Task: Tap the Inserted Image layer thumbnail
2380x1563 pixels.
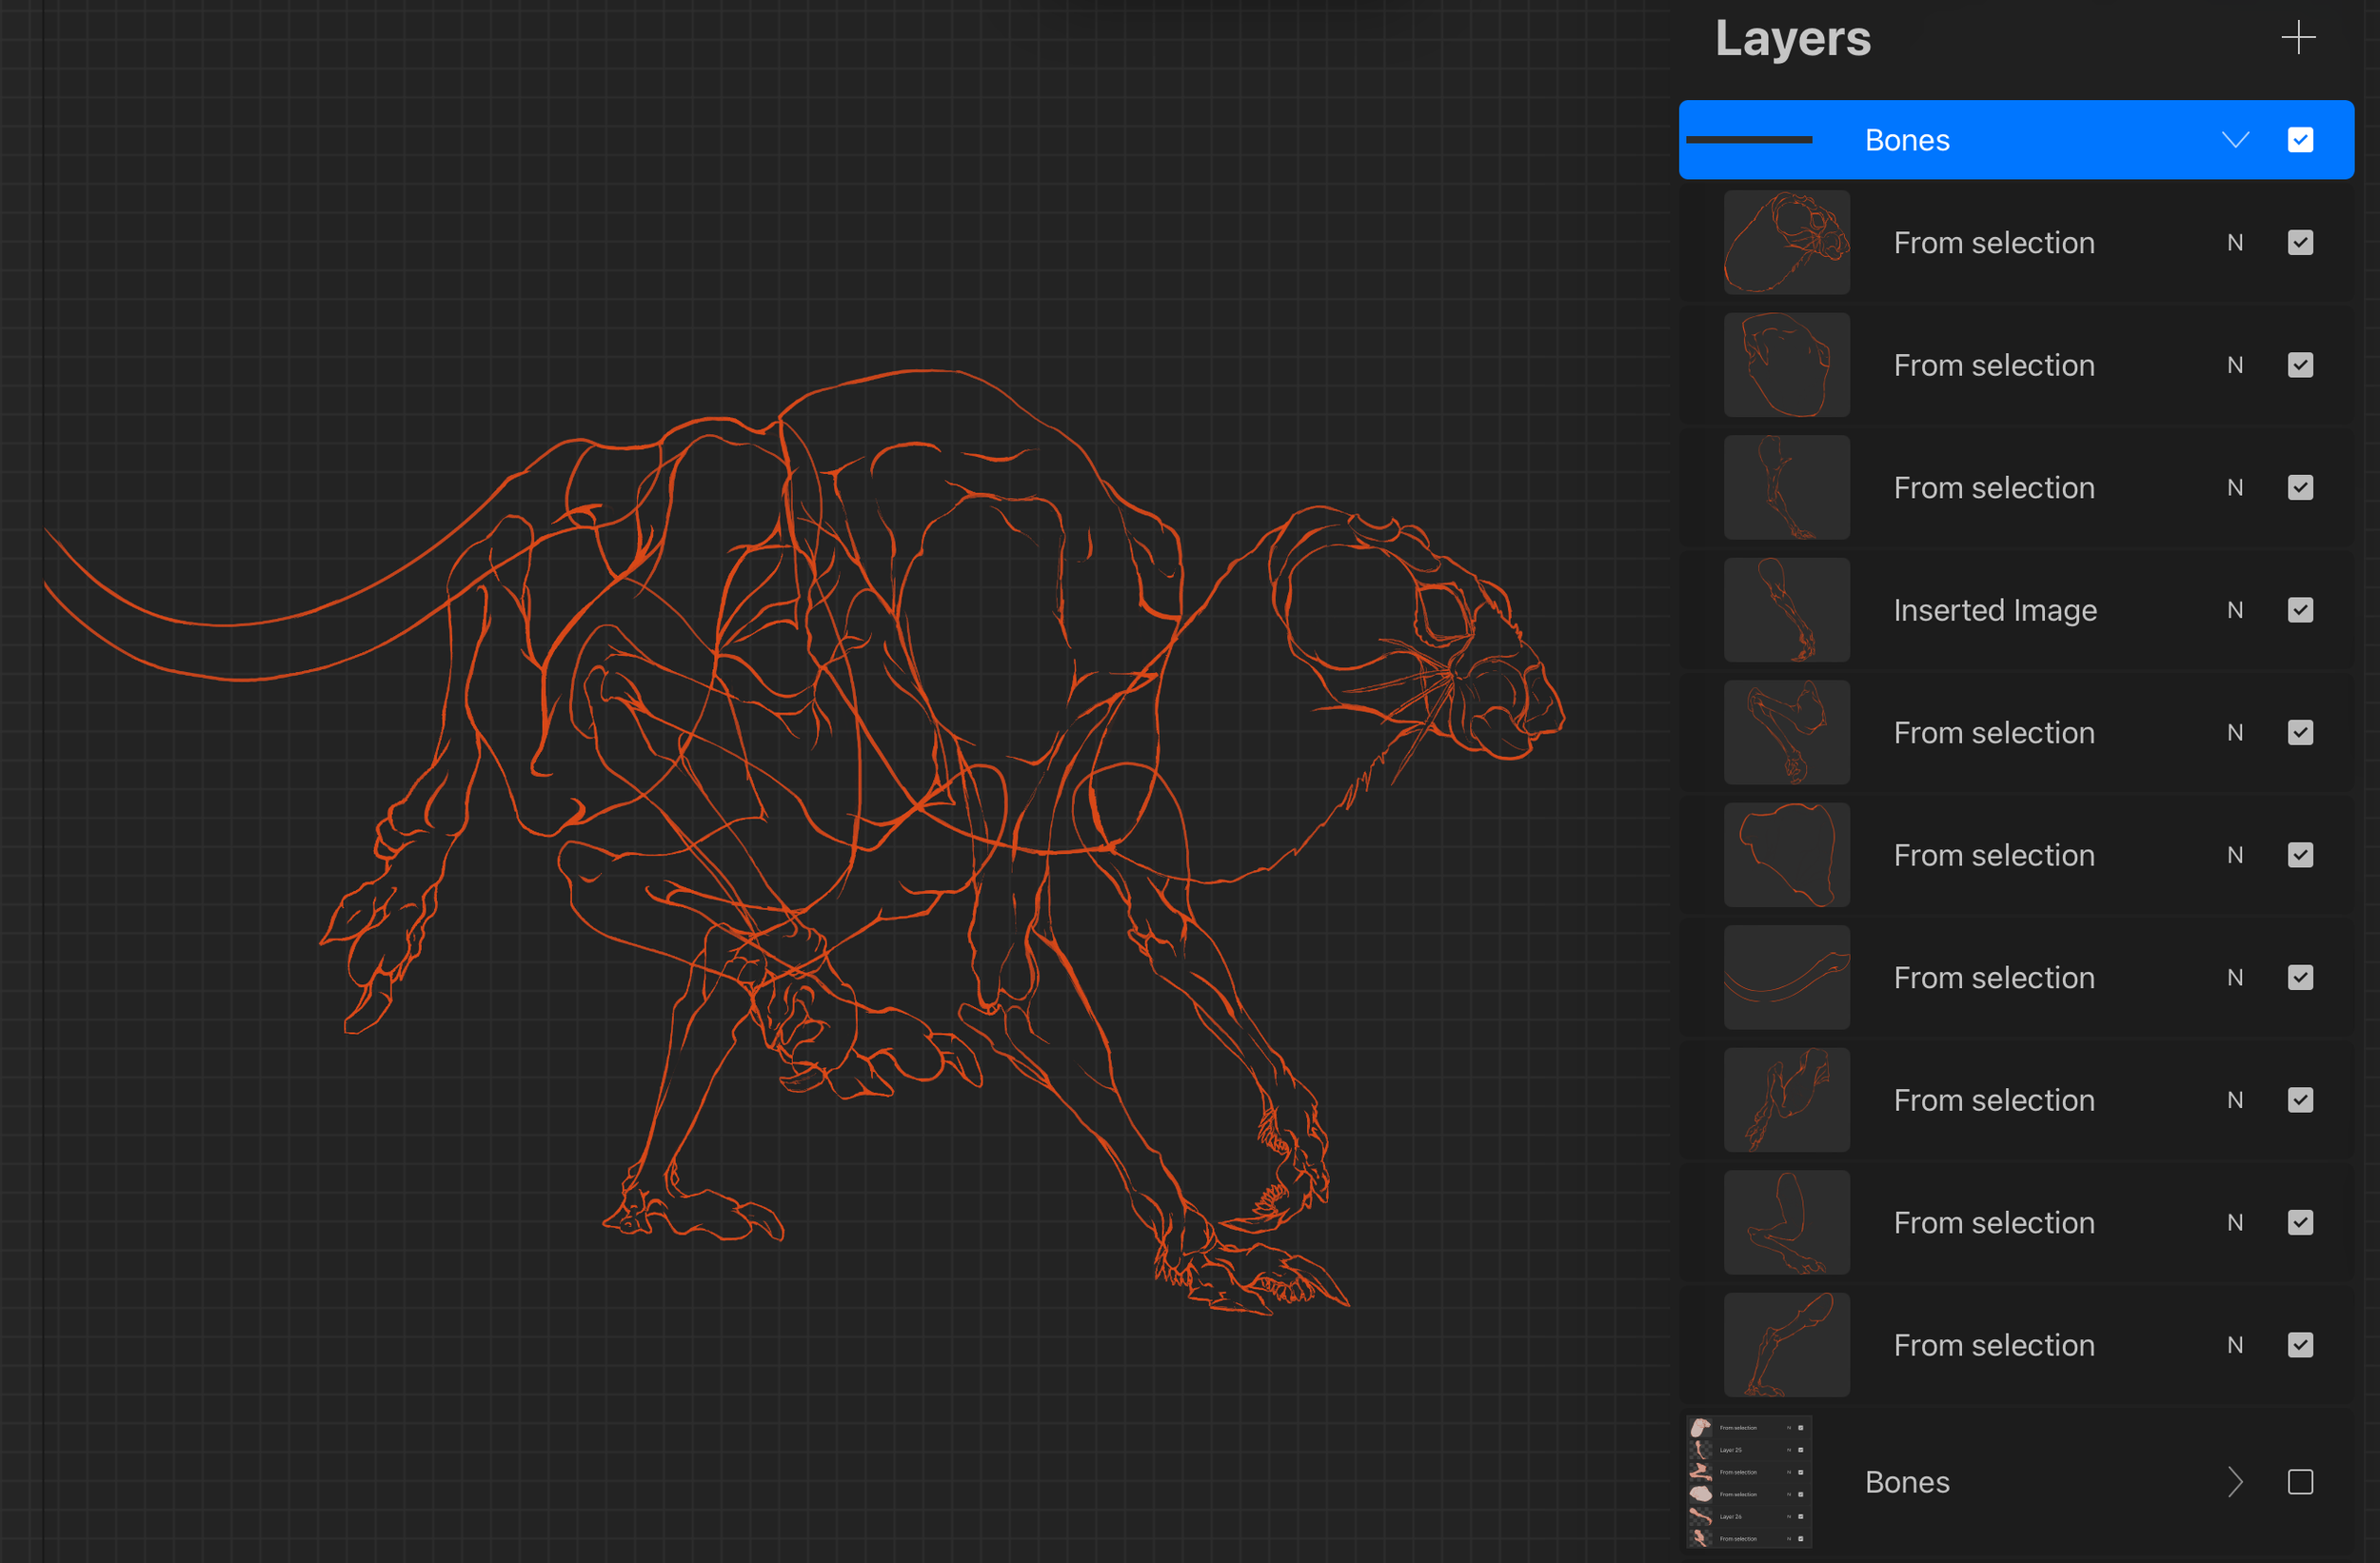Action: click(x=1786, y=610)
